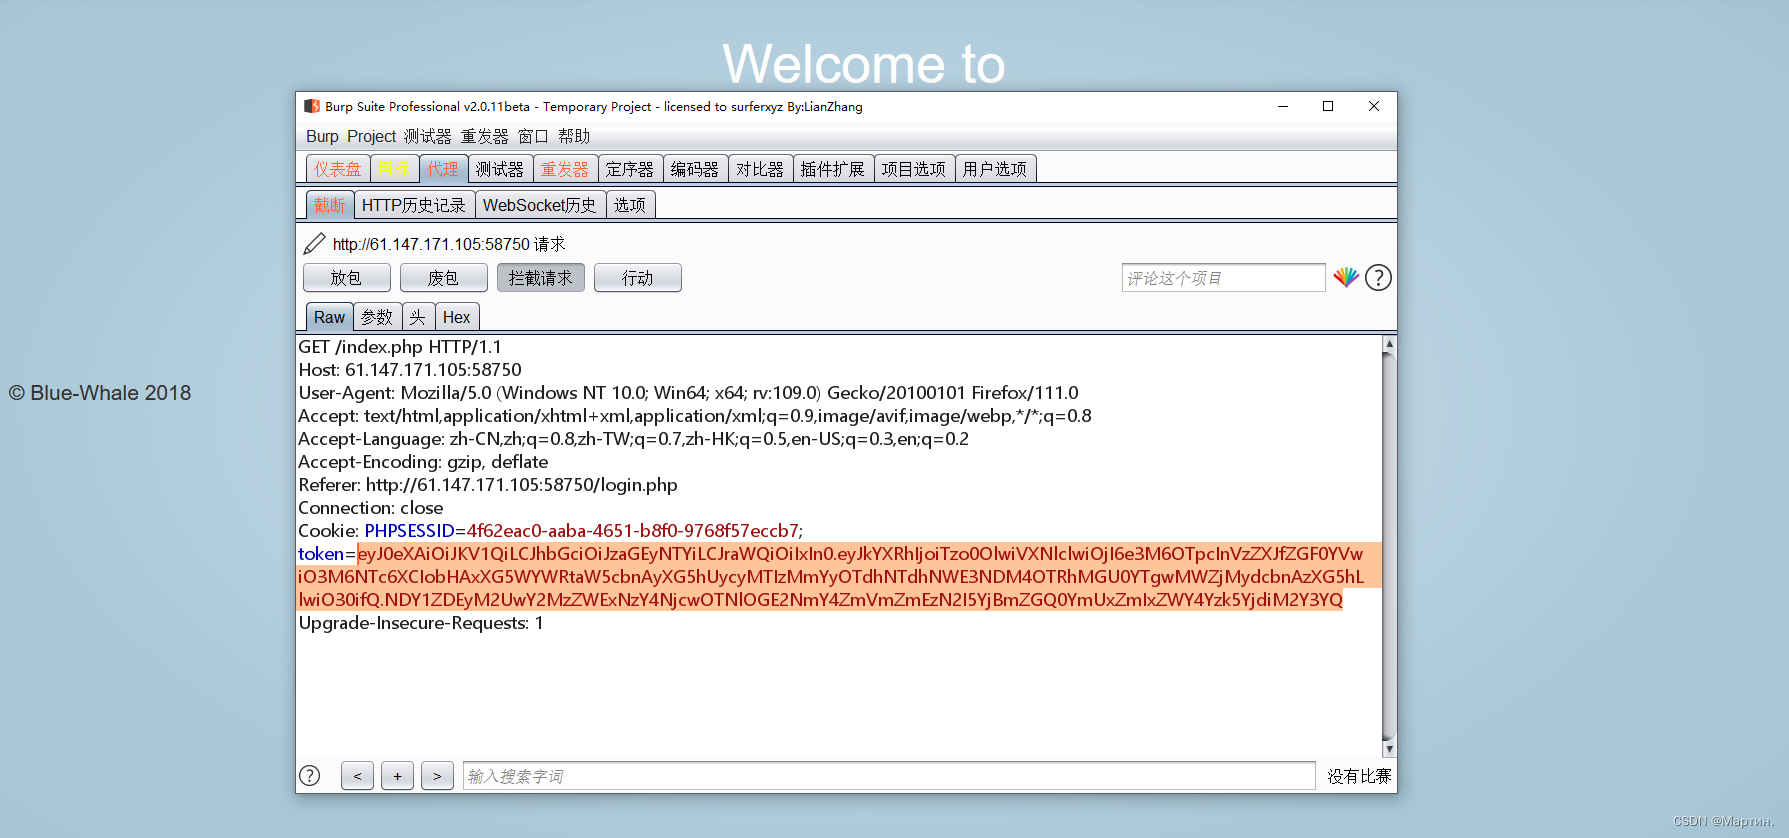Select the HTTP历史记录 sub-tab
1789x838 pixels.
[414, 205]
